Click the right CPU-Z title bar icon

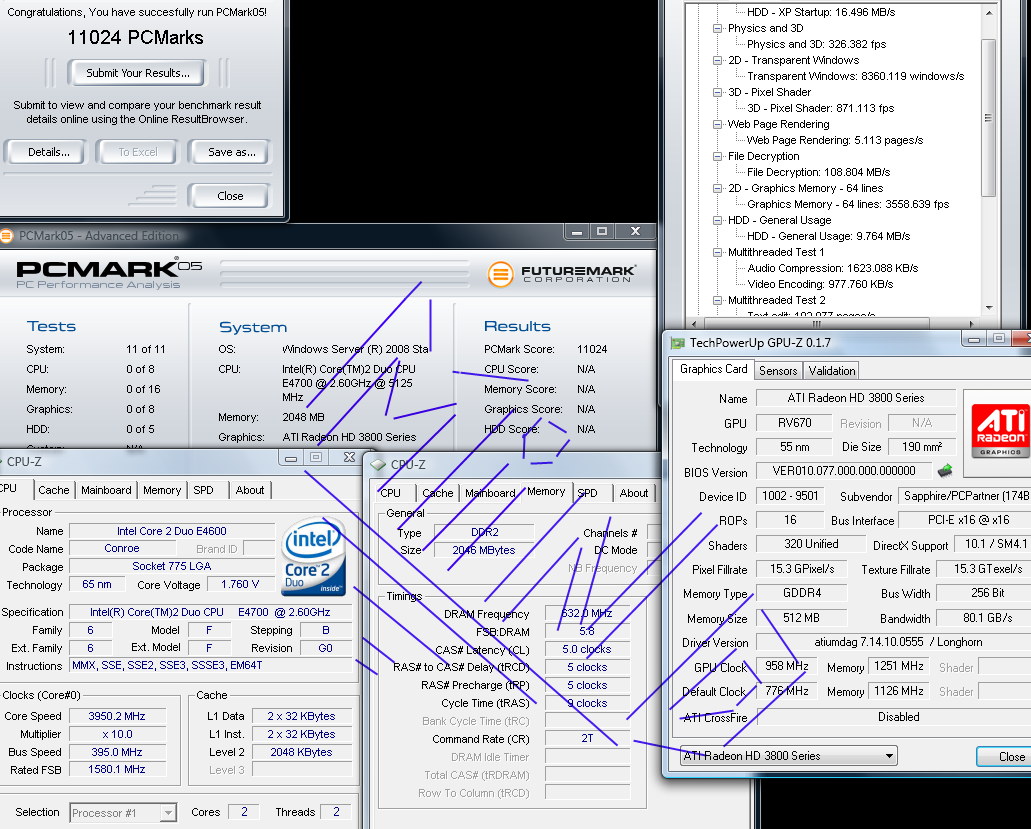point(378,465)
